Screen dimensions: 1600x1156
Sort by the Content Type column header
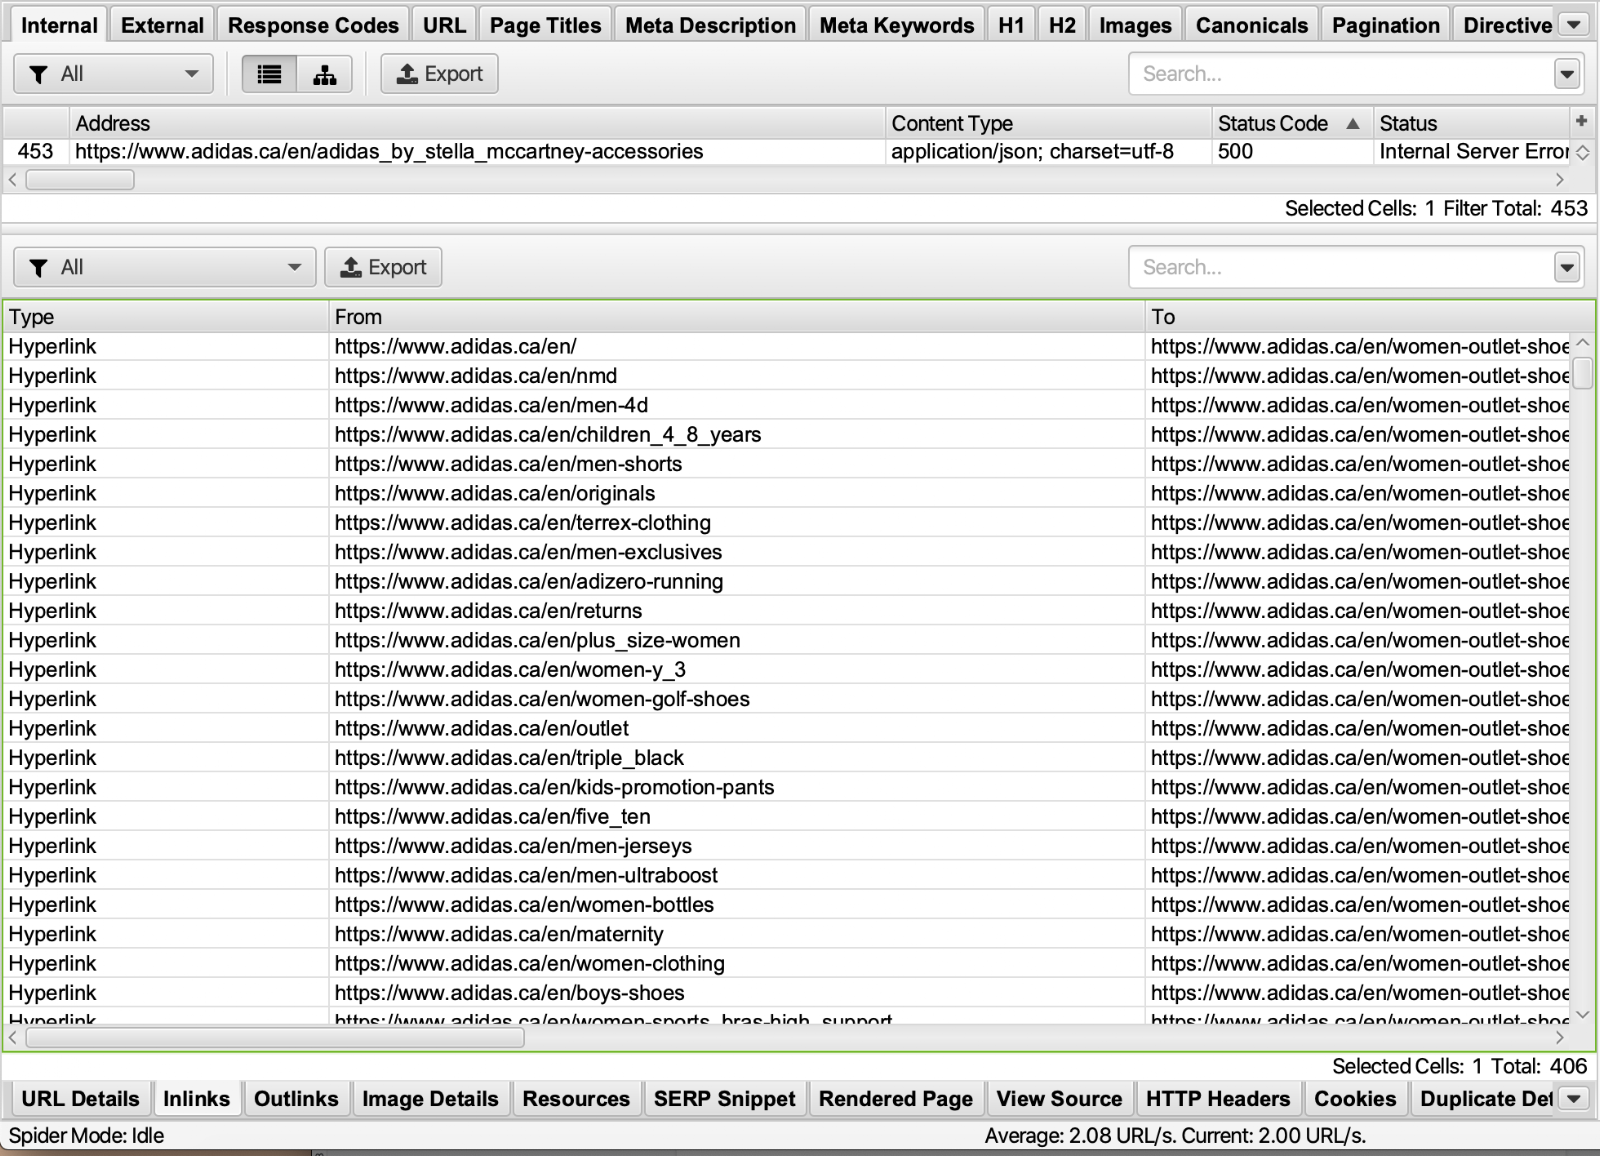pyautogui.click(x=1048, y=123)
